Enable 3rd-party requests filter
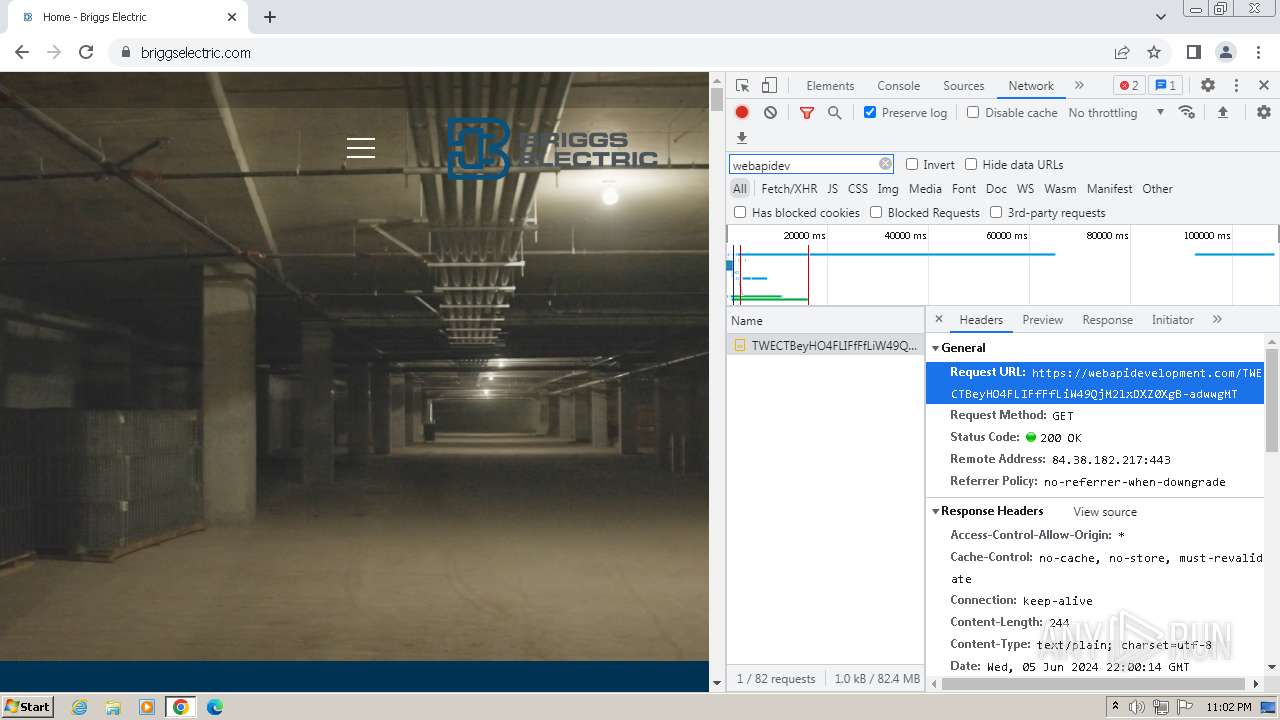The image size is (1280, 720). (996, 212)
